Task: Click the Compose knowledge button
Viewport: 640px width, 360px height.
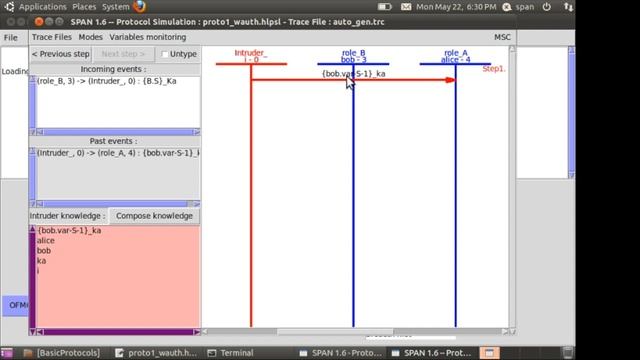Action: pos(154,216)
